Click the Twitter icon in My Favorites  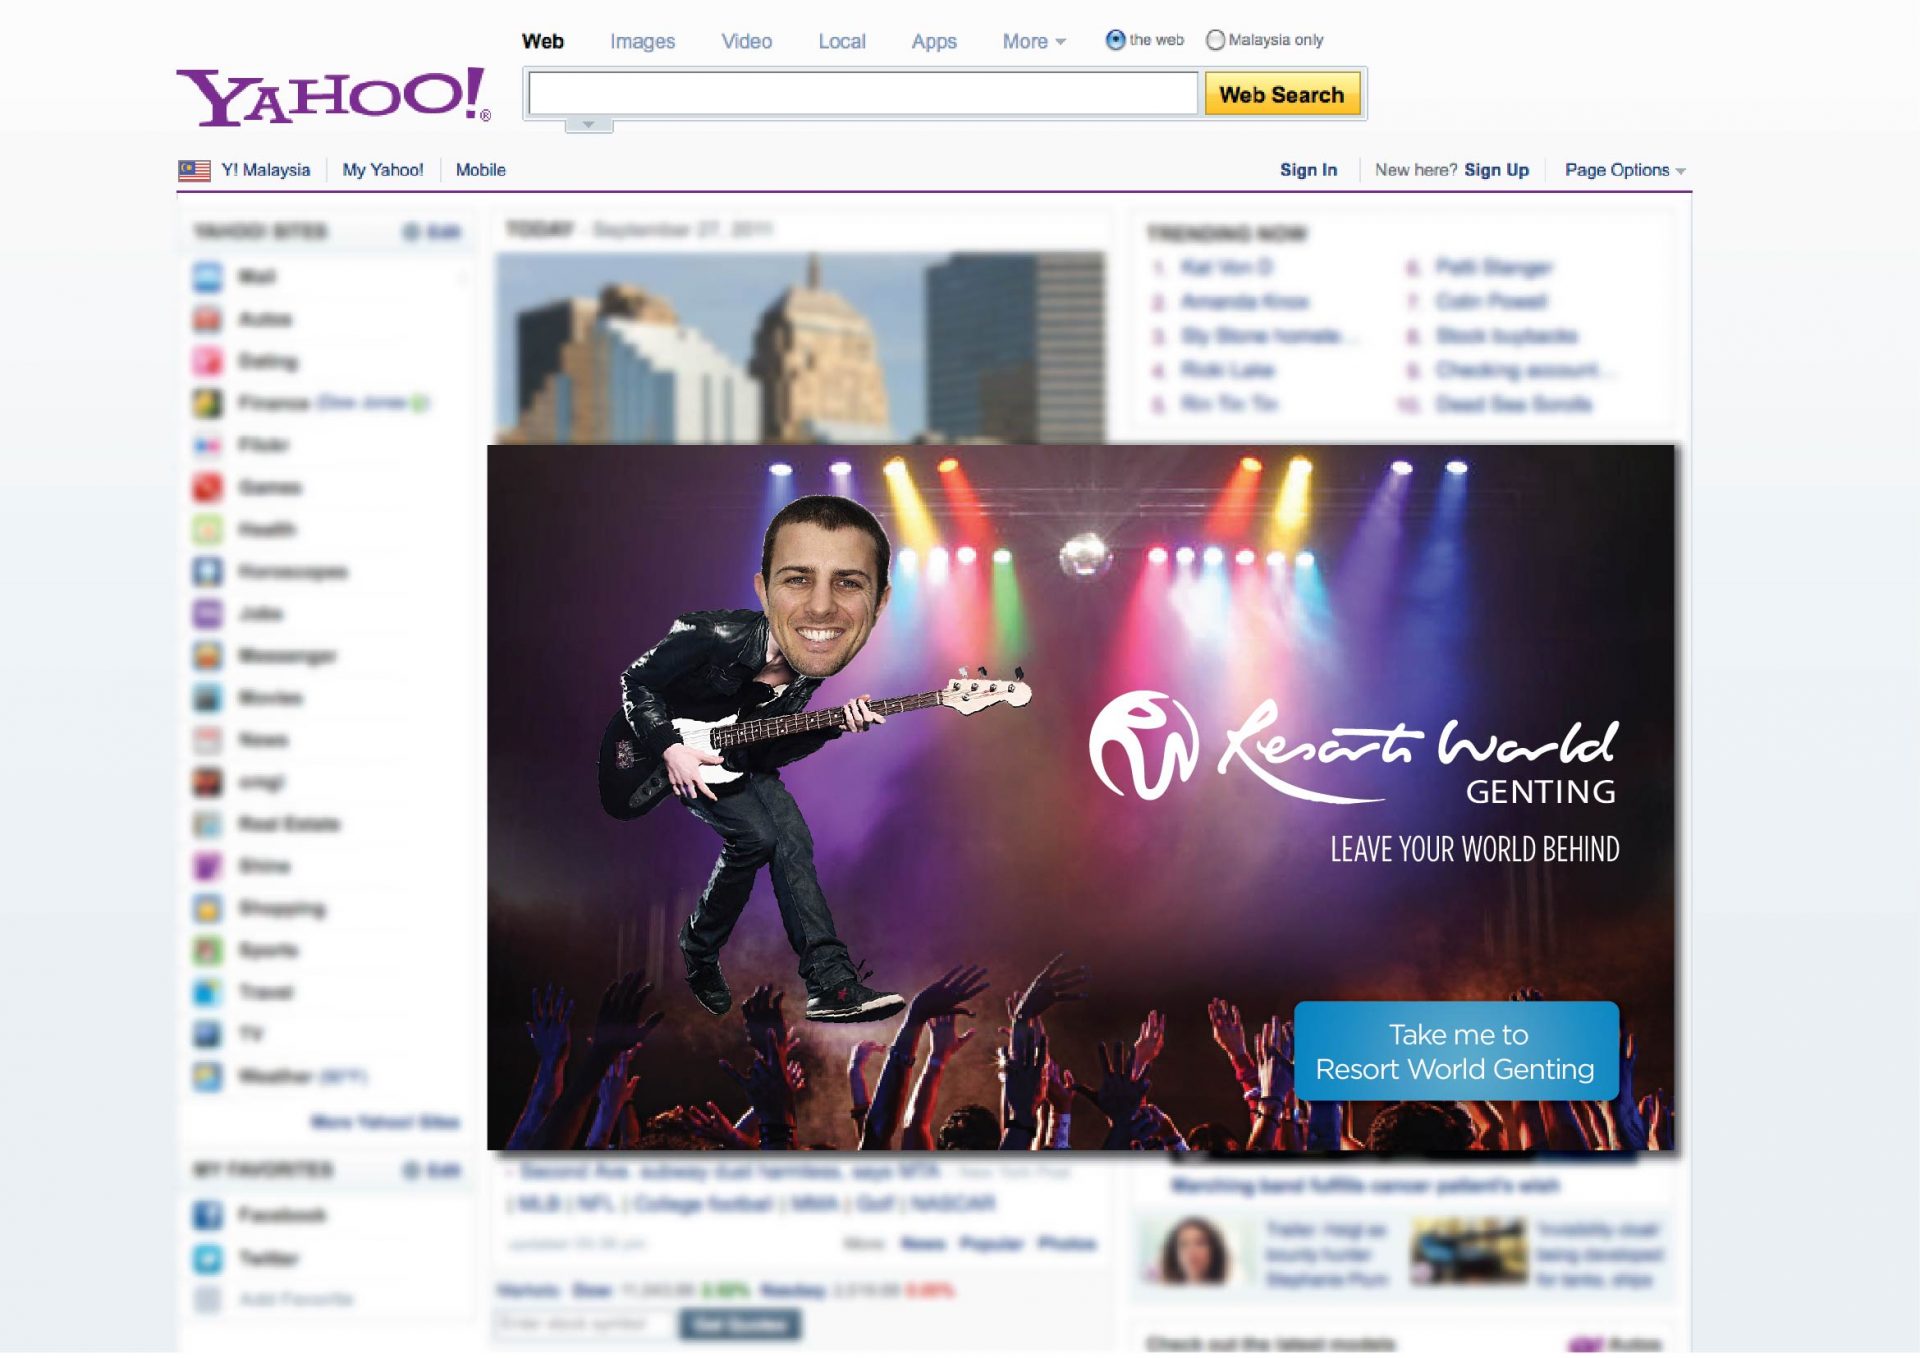(x=208, y=1258)
